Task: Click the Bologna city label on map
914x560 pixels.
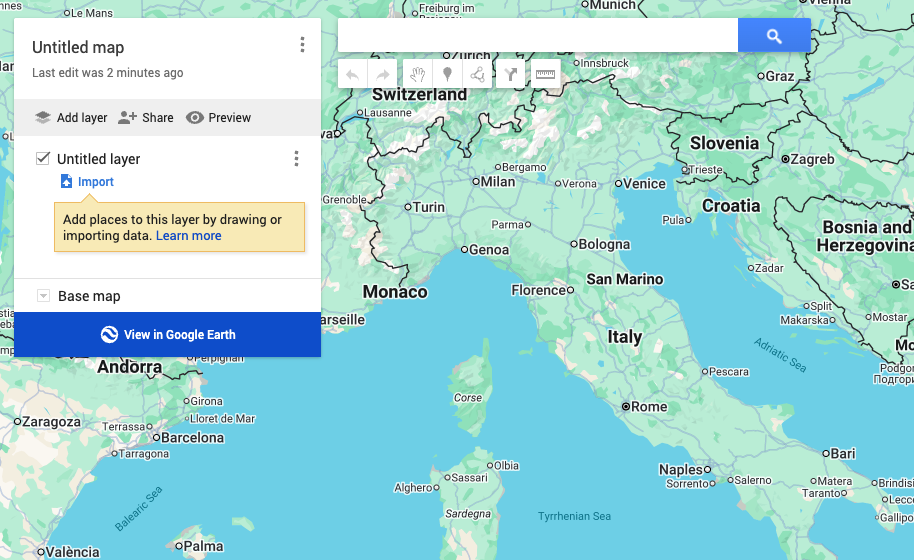Action: click(x=604, y=244)
